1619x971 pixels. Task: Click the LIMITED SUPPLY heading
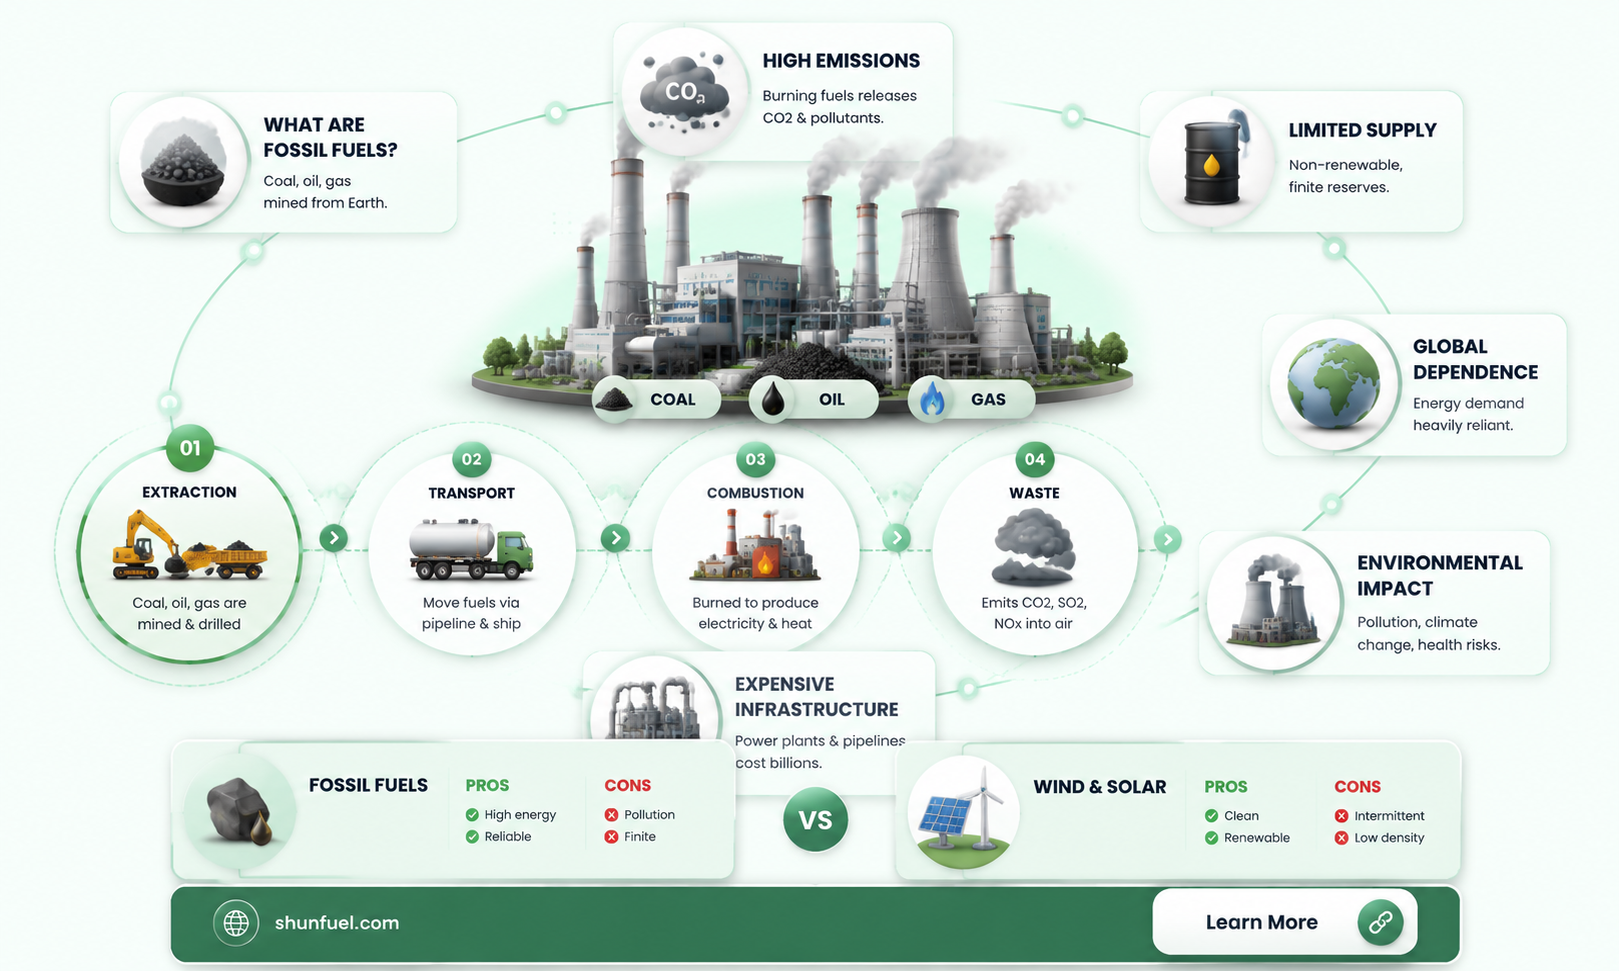click(1362, 130)
